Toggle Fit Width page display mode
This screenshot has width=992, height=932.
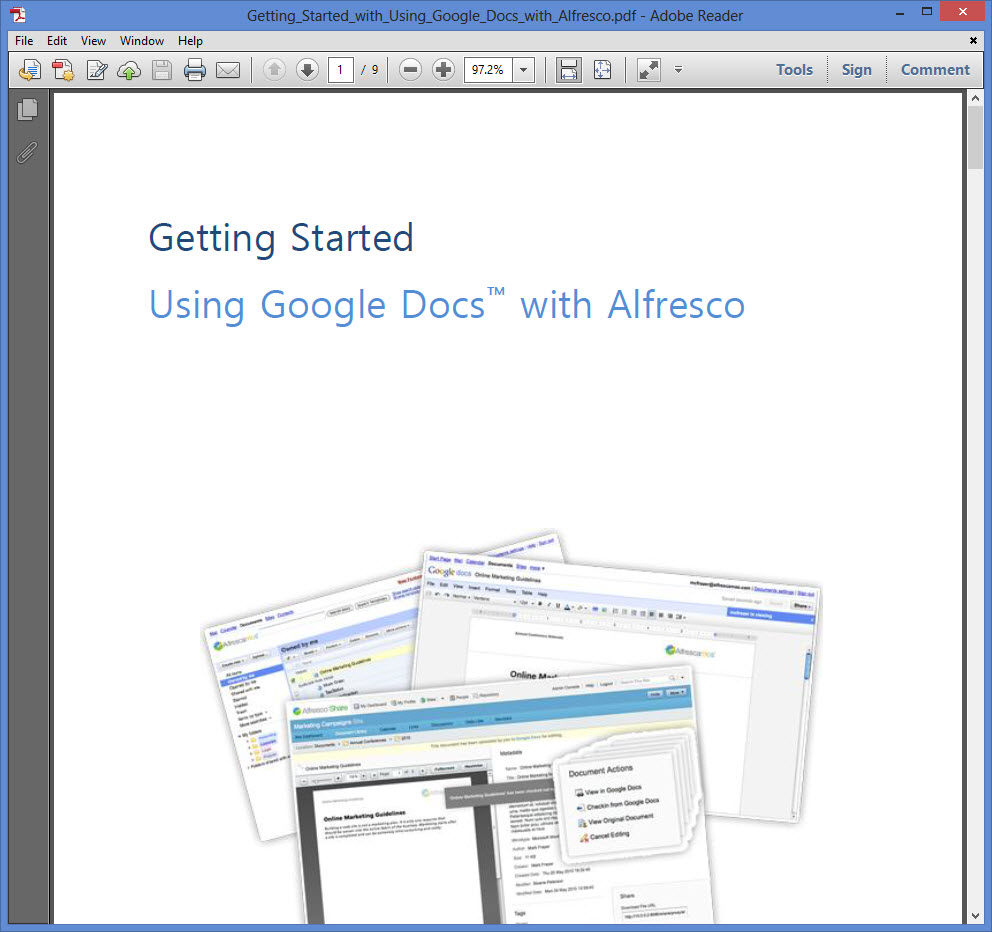click(x=570, y=70)
